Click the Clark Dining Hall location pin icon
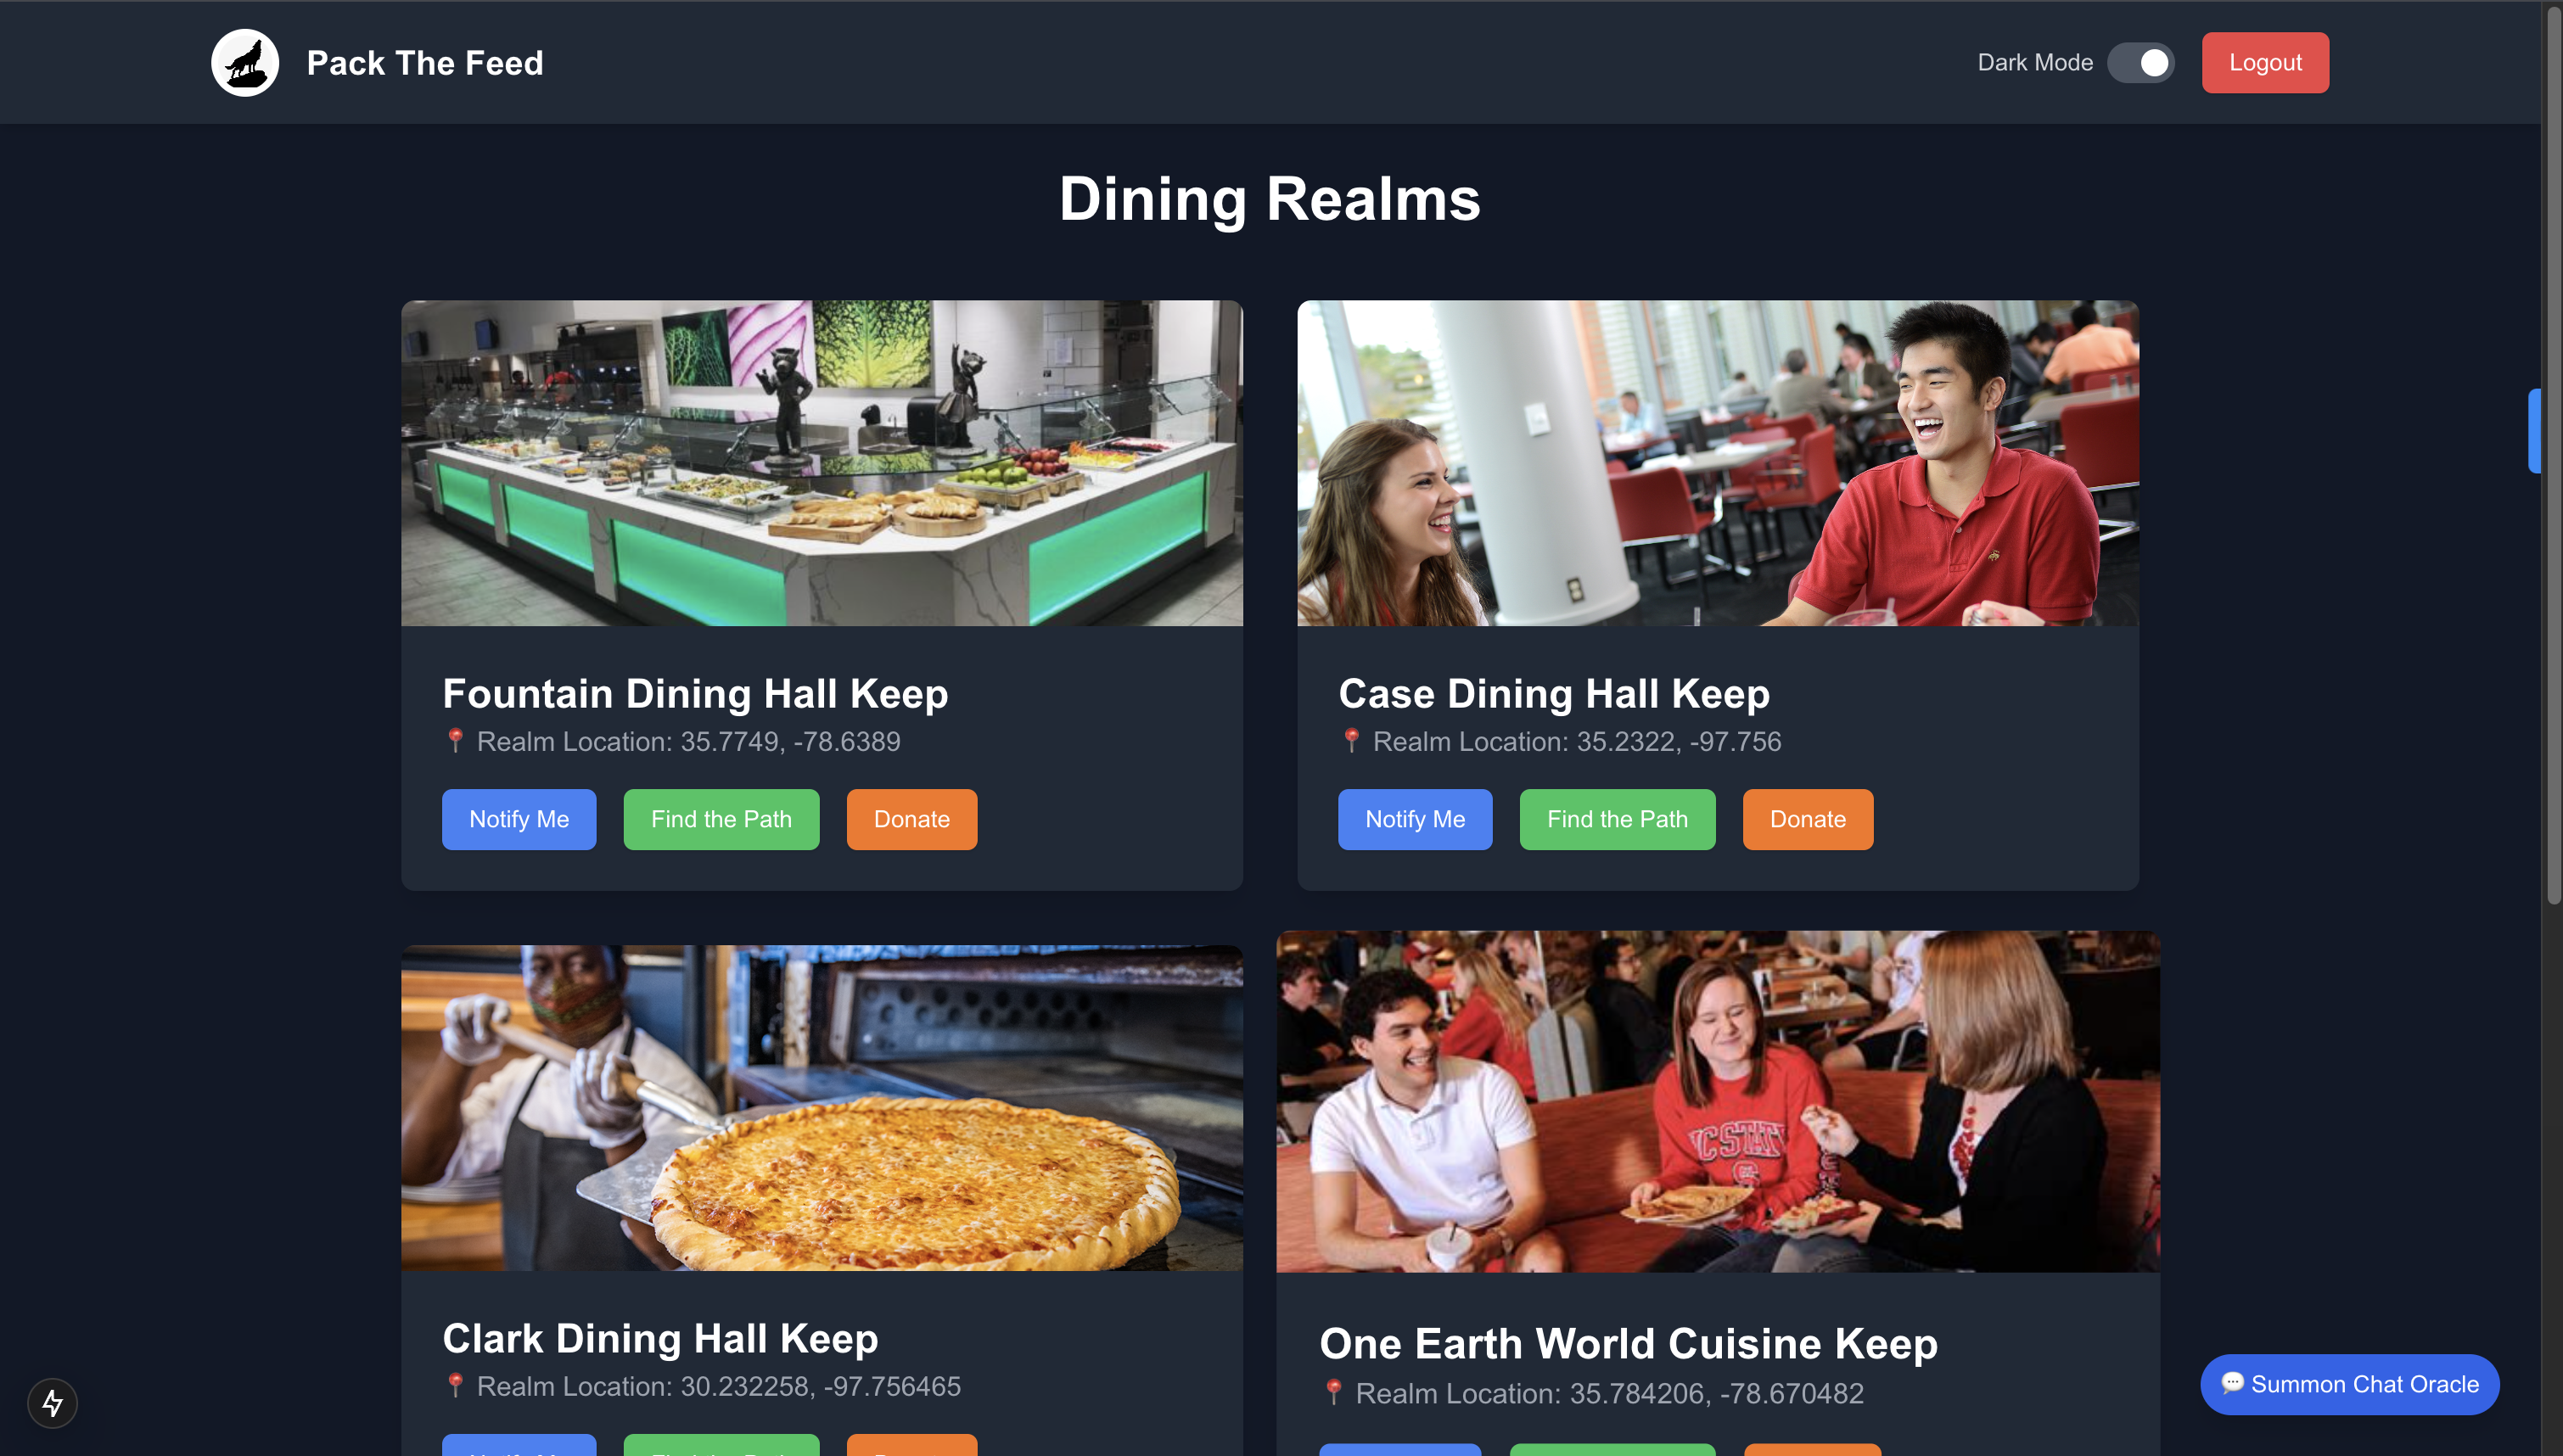The width and height of the screenshot is (2563, 1456). 455,1386
